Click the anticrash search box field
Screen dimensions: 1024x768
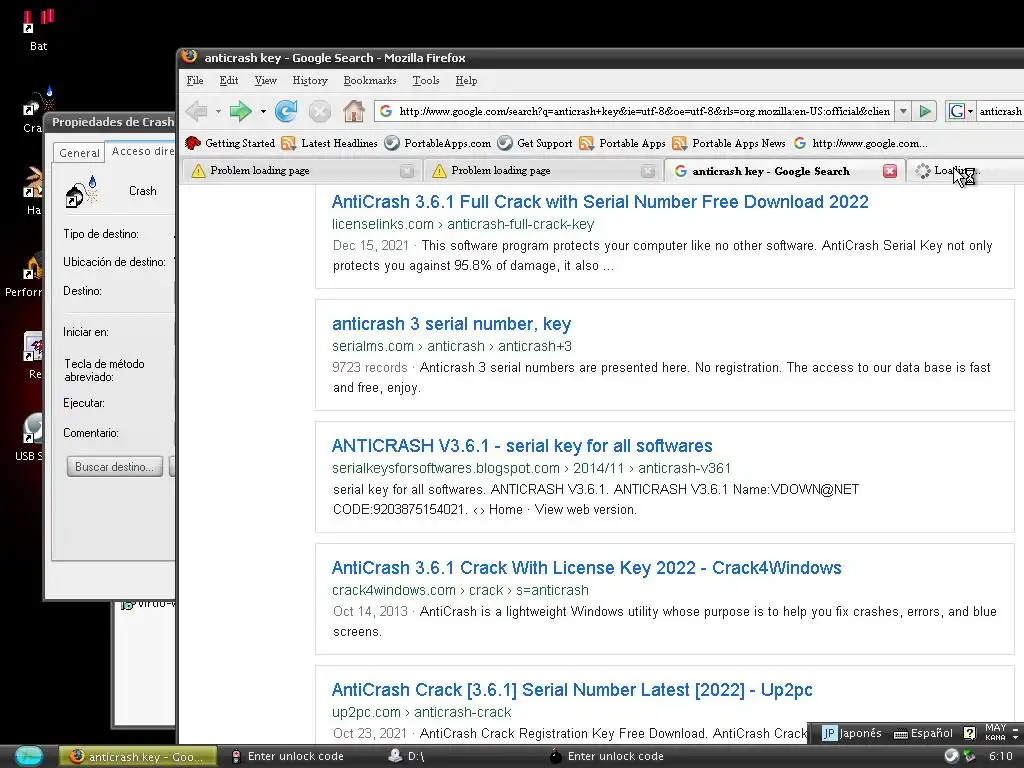click(1000, 111)
